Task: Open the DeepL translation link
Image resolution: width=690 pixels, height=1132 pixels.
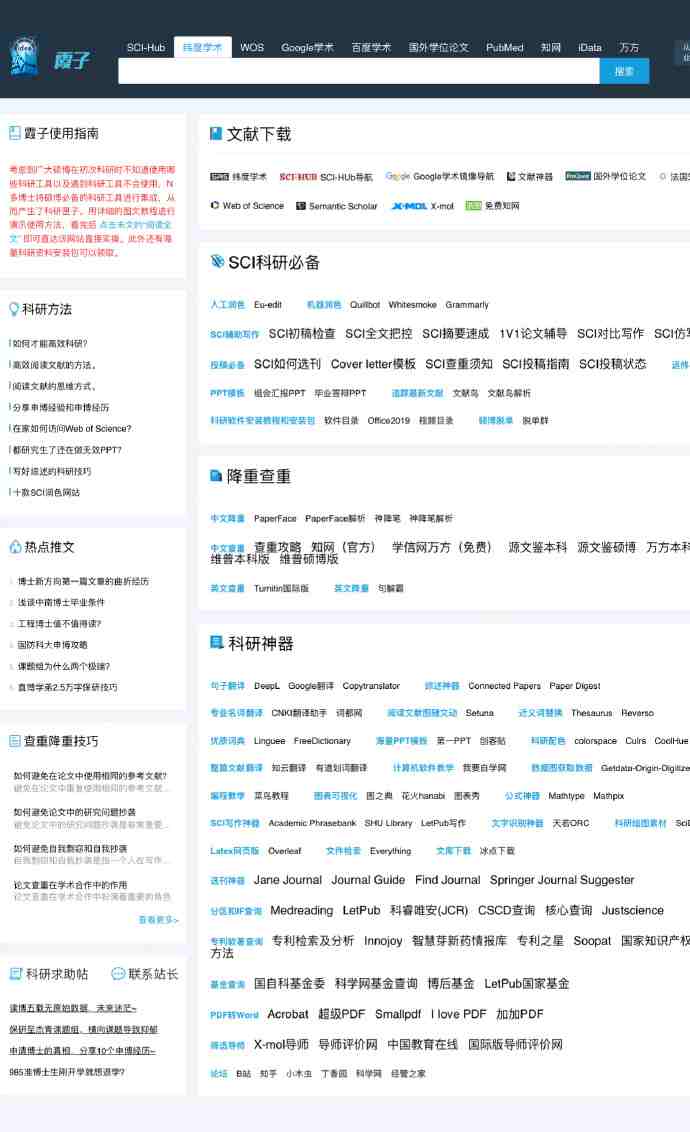Action: coord(266,686)
